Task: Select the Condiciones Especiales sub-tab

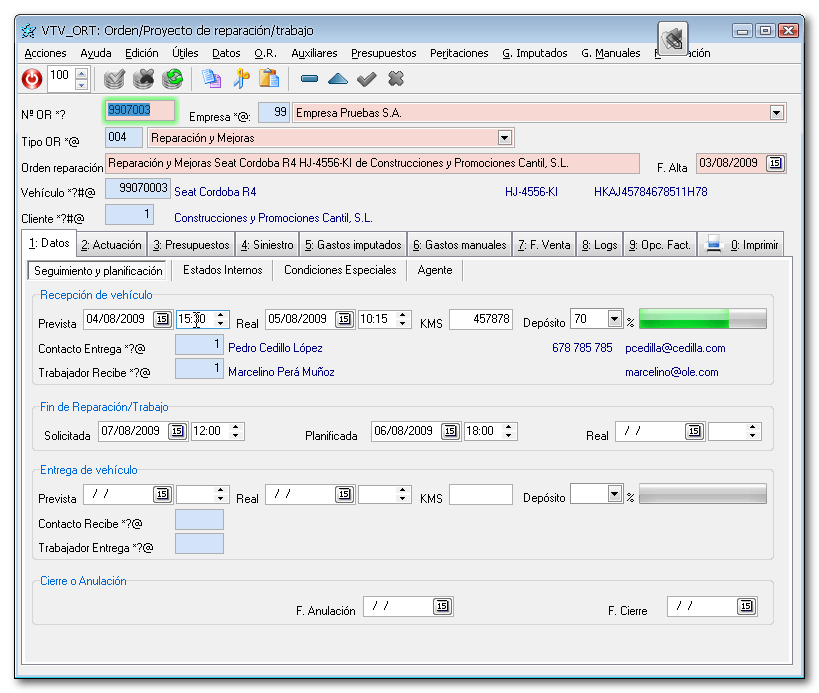Action: pos(340,270)
